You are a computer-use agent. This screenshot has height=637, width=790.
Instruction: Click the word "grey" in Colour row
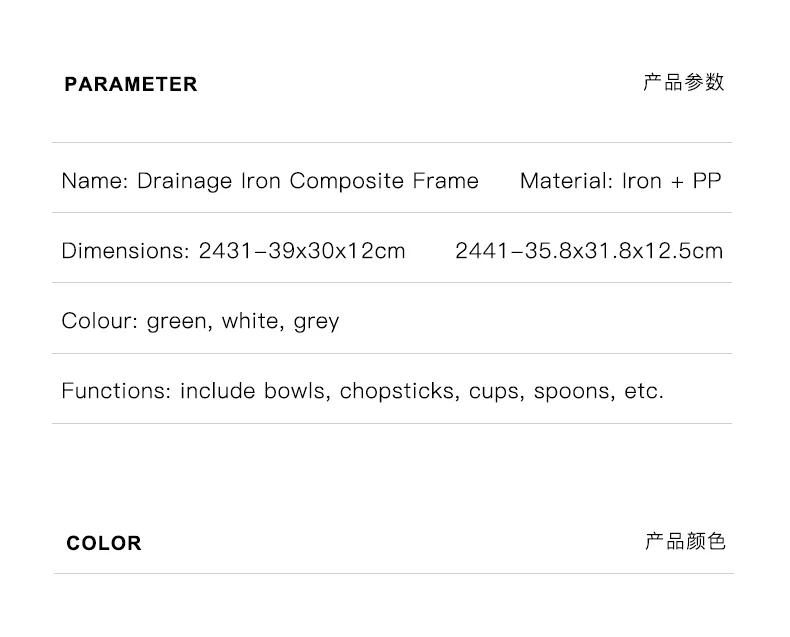tap(316, 322)
